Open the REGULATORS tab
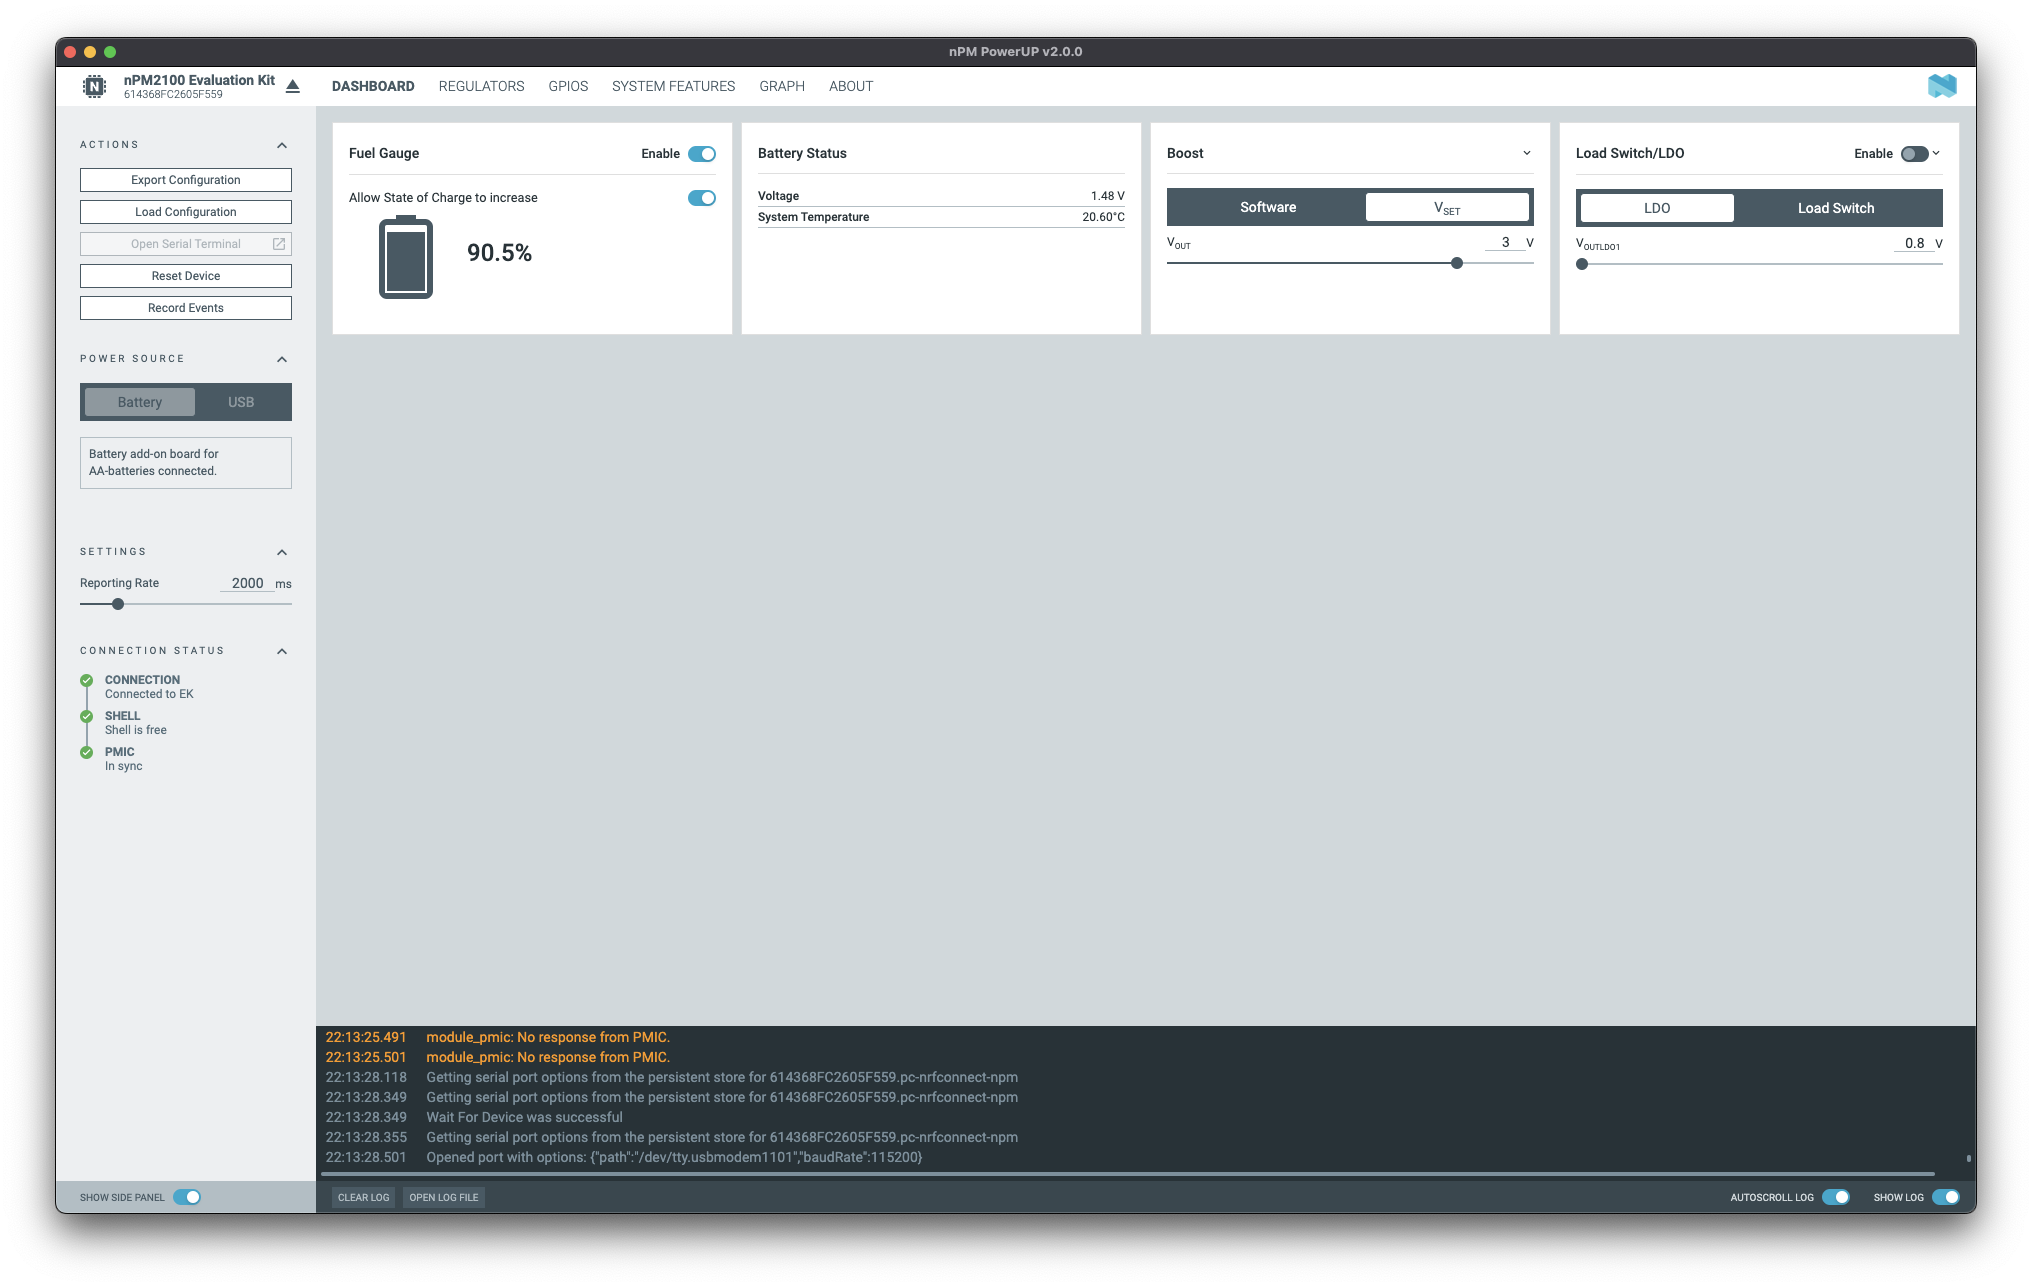The width and height of the screenshot is (2032, 1287). [x=481, y=86]
